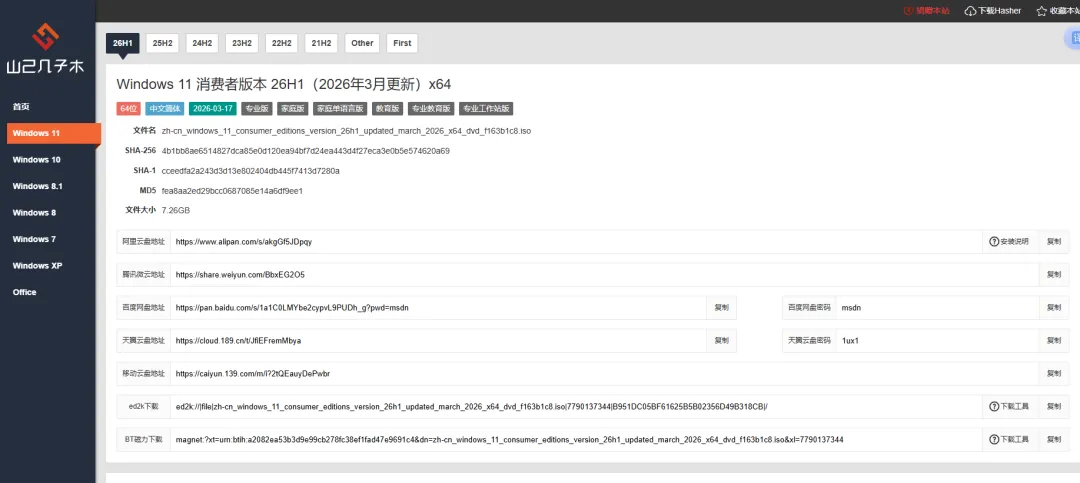Switch to the 24H2 tab
This screenshot has width=1080, height=483.
click(202, 43)
